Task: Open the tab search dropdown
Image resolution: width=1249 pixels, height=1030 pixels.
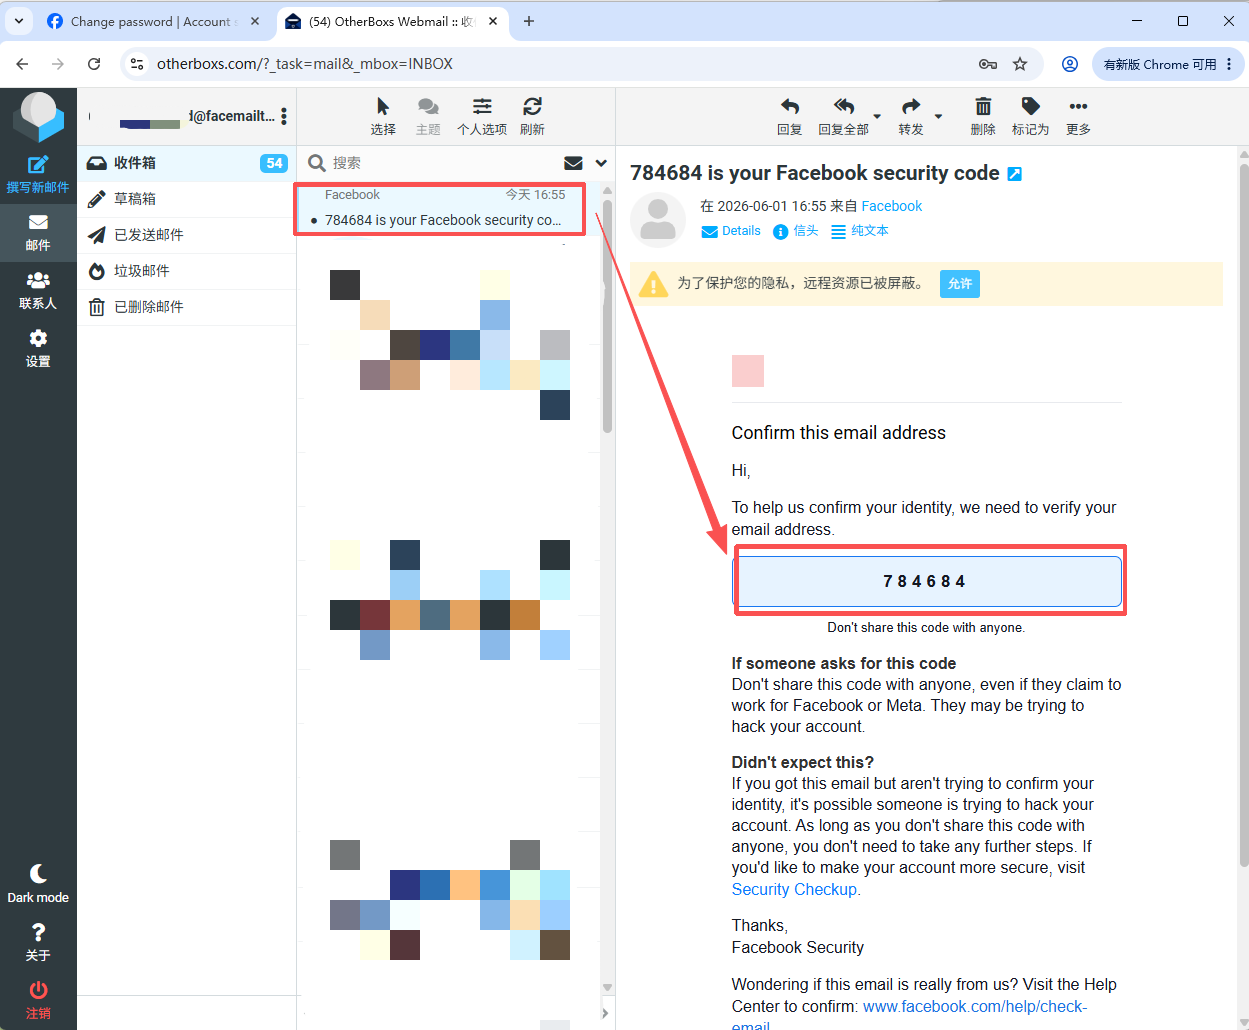Action: (18, 21)
